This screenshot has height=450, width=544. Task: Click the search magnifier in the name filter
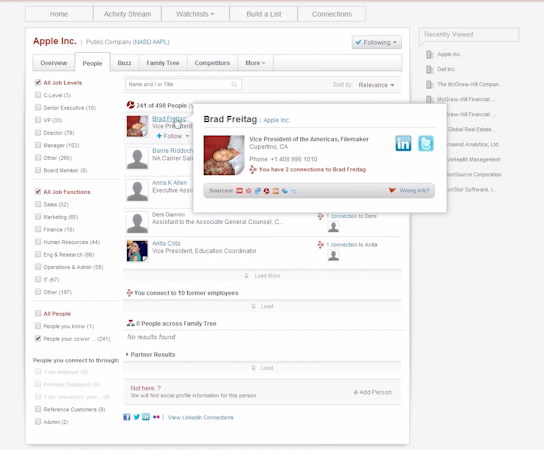235,84
